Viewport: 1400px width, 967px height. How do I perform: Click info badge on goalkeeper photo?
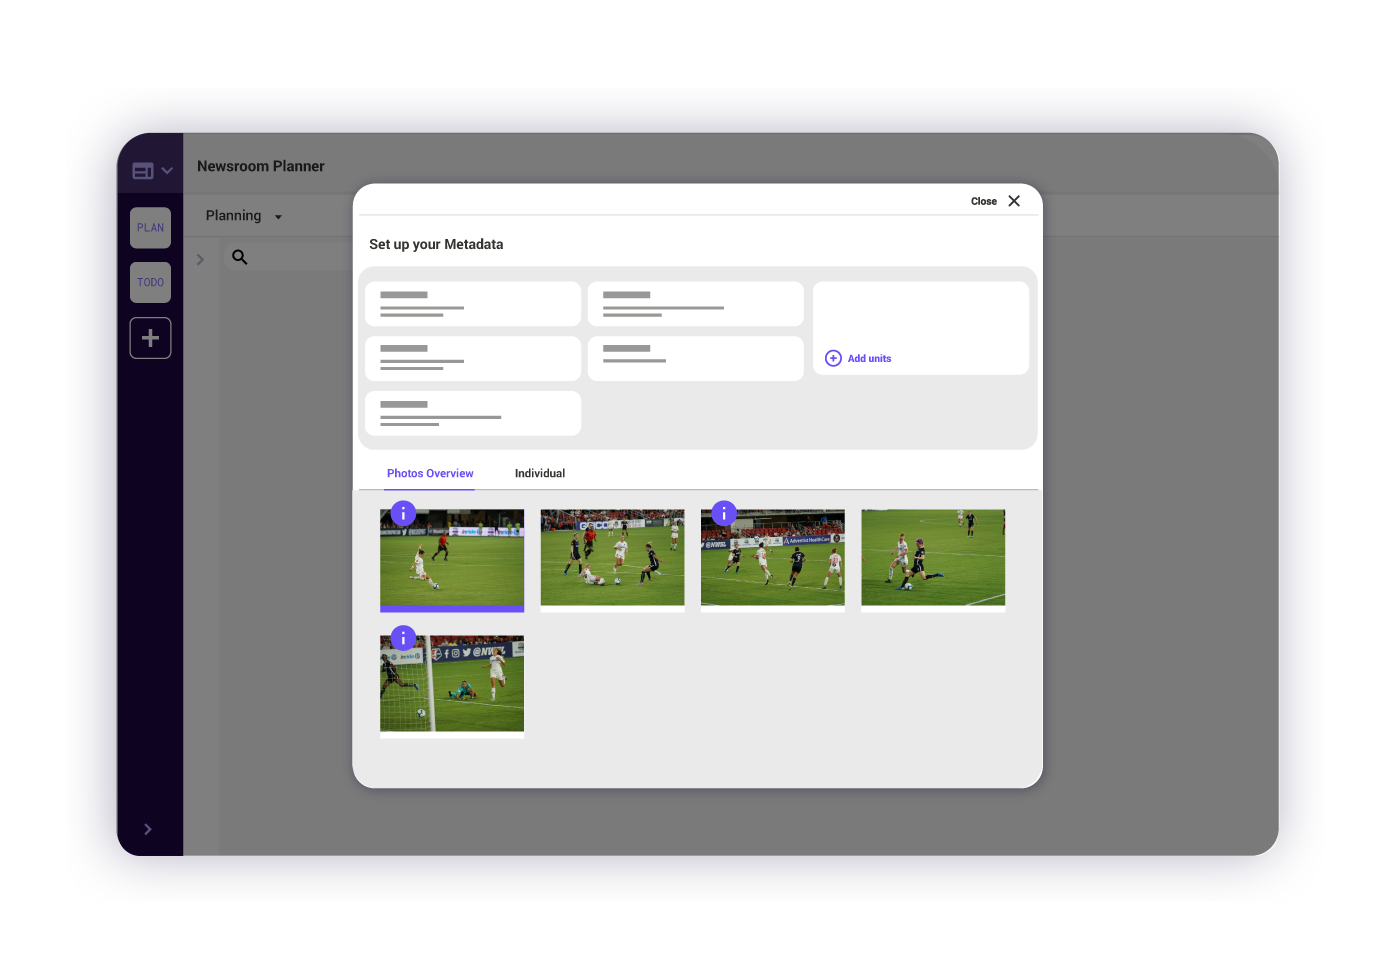tap(403, 638)
